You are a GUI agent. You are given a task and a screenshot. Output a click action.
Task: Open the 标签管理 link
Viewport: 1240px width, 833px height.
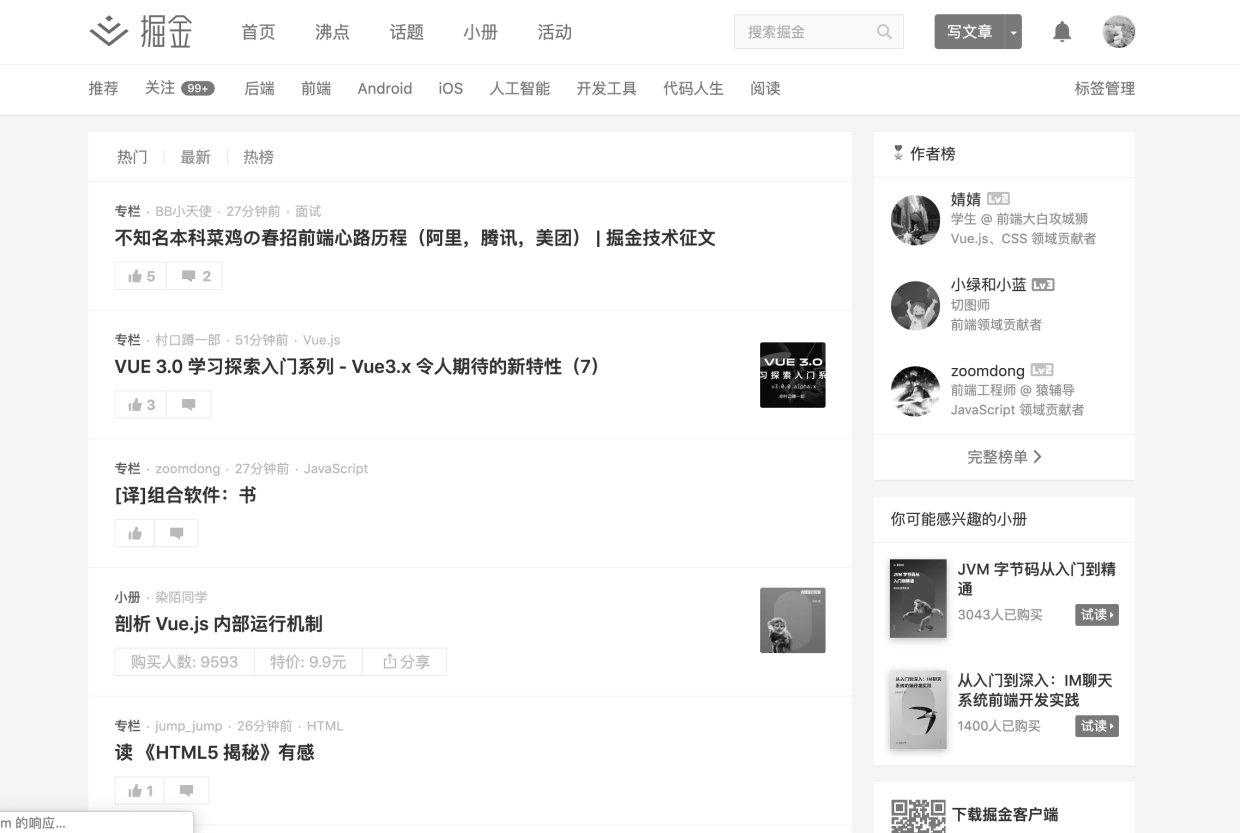(1105, 88)
